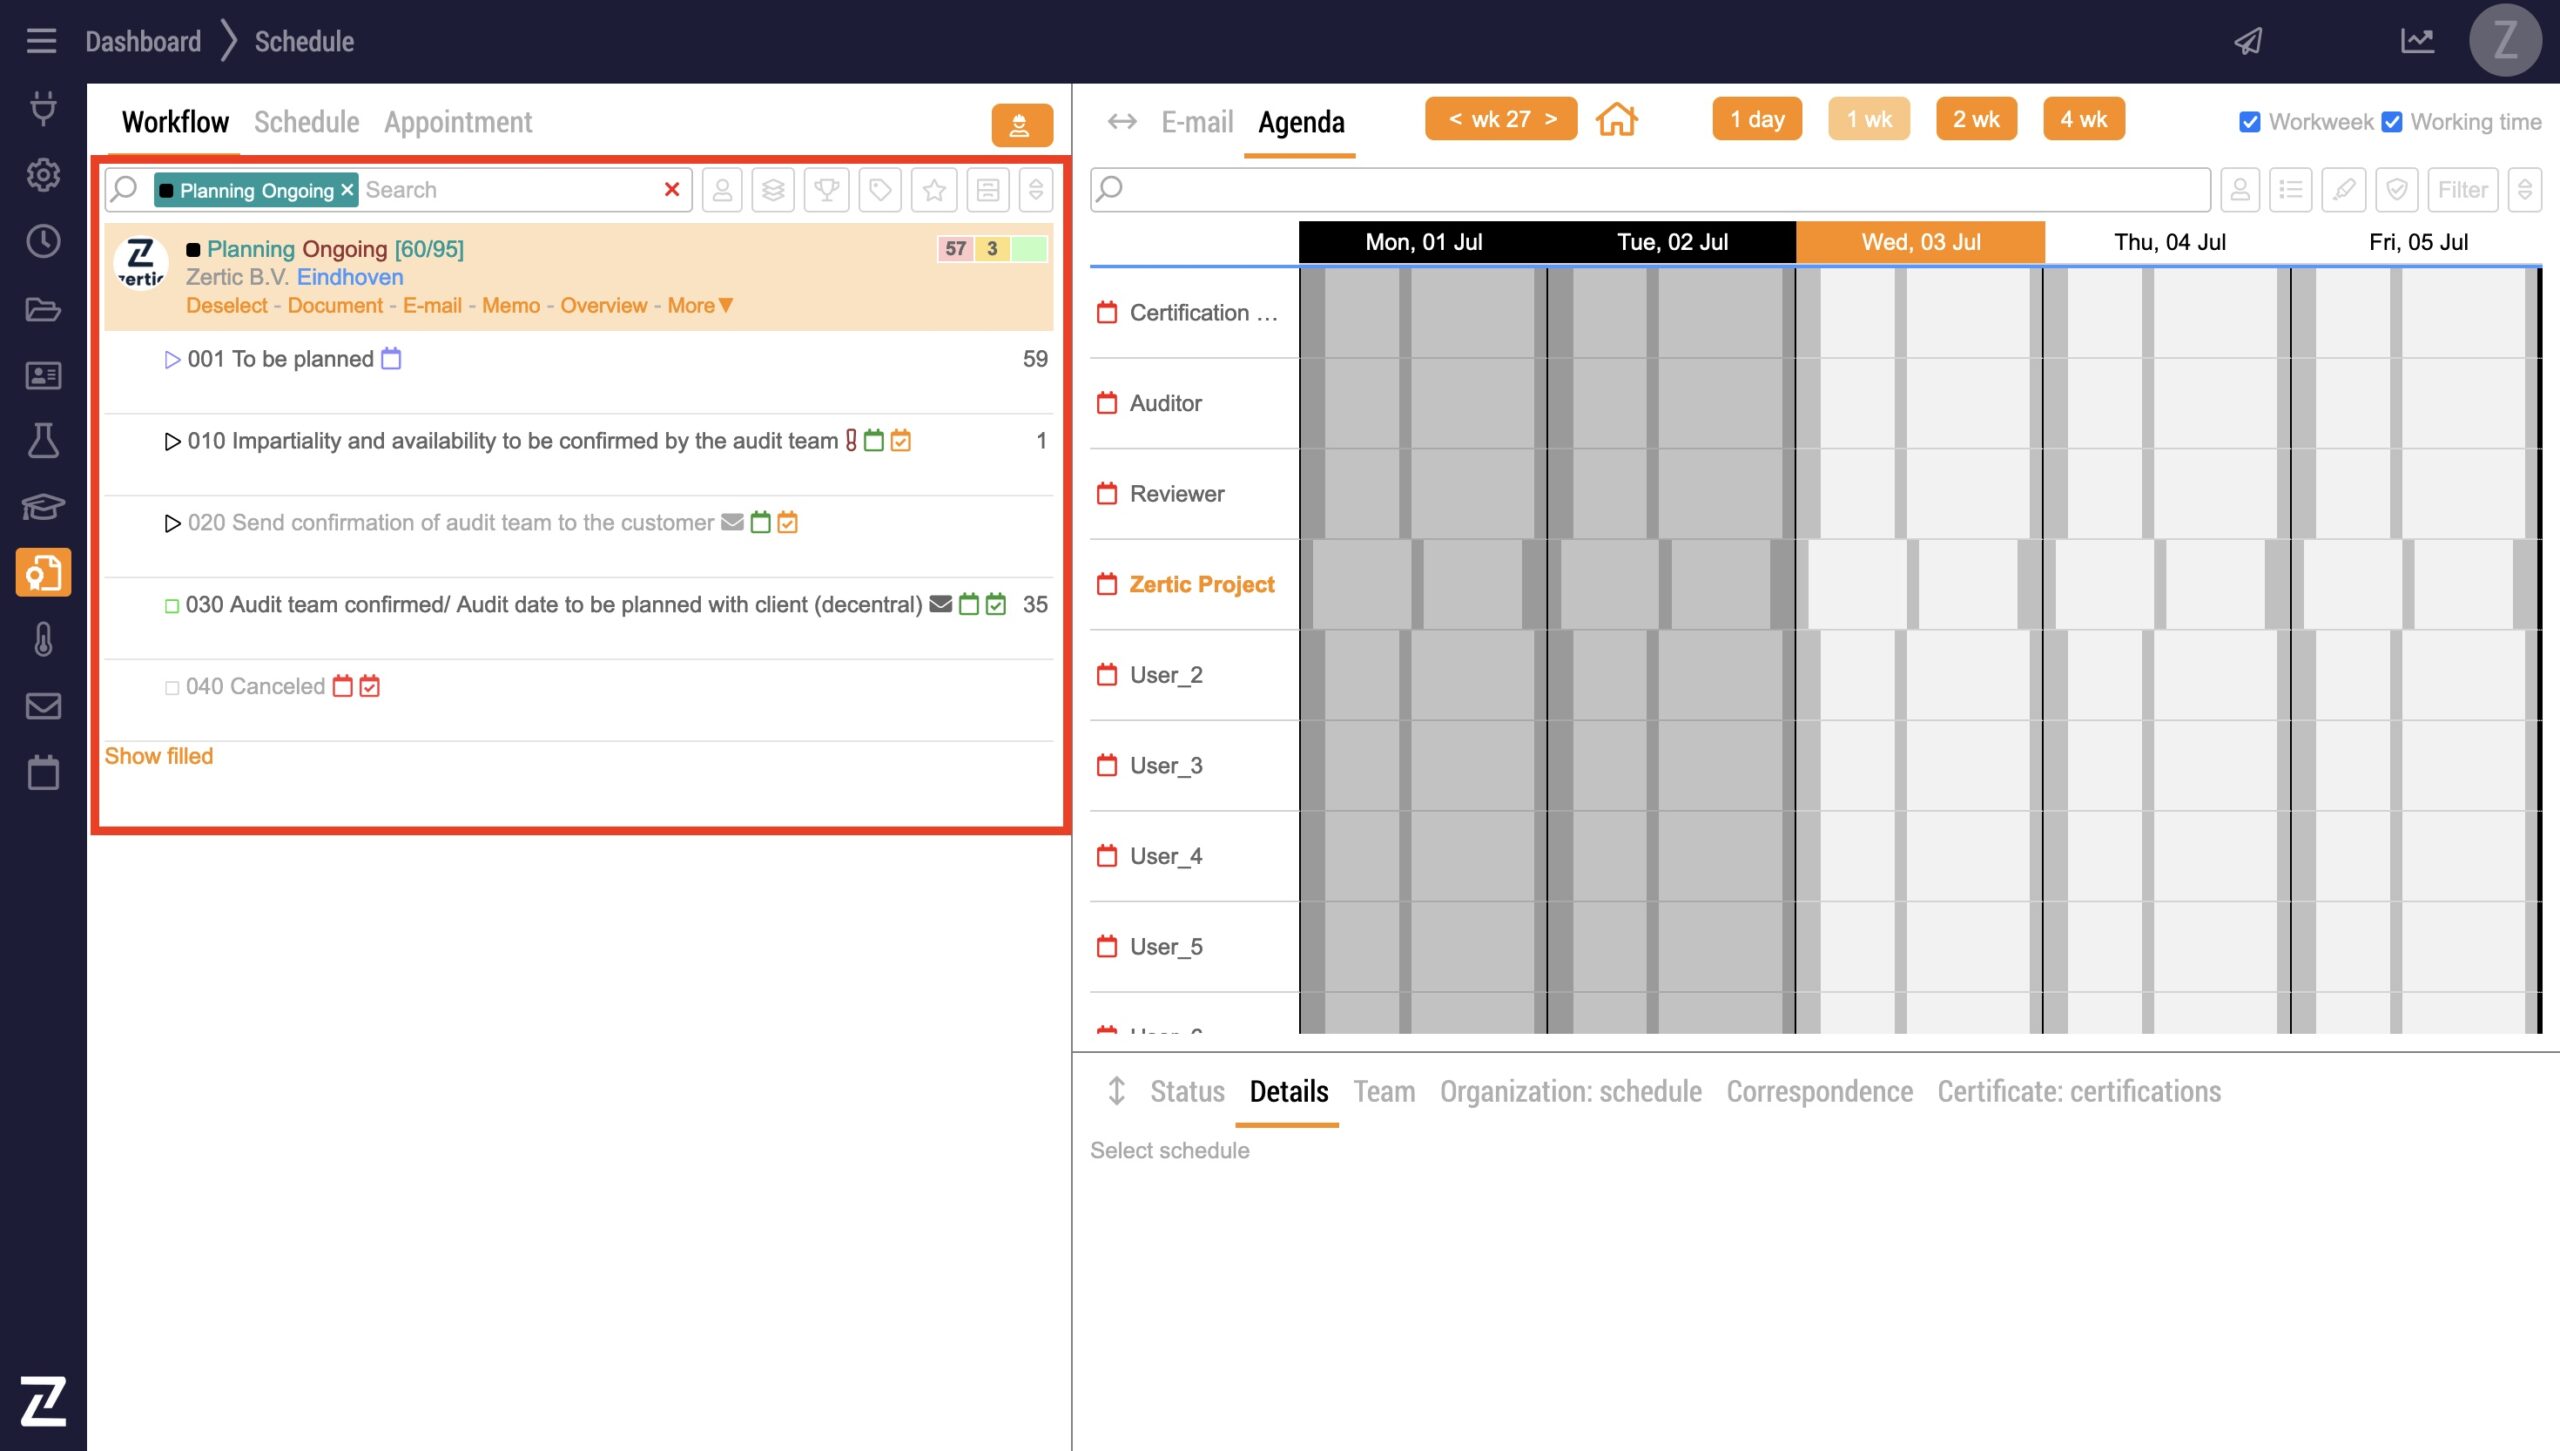This screenshot has width=2560, height=1451.
Task: Open the thermometer icon in sidebar
Action: pyautogui.click(x=43, y=640)
